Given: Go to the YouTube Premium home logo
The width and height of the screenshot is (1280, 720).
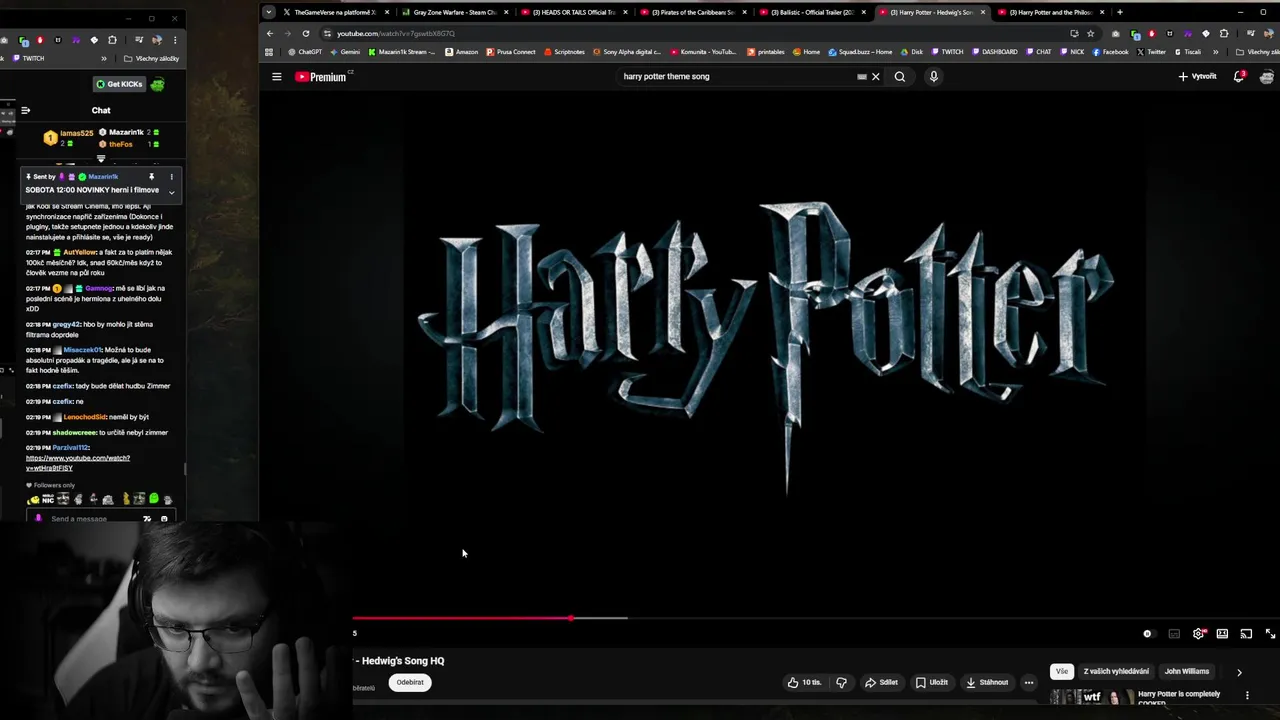Looking at the screenshot, I should [x=322, y=77].
